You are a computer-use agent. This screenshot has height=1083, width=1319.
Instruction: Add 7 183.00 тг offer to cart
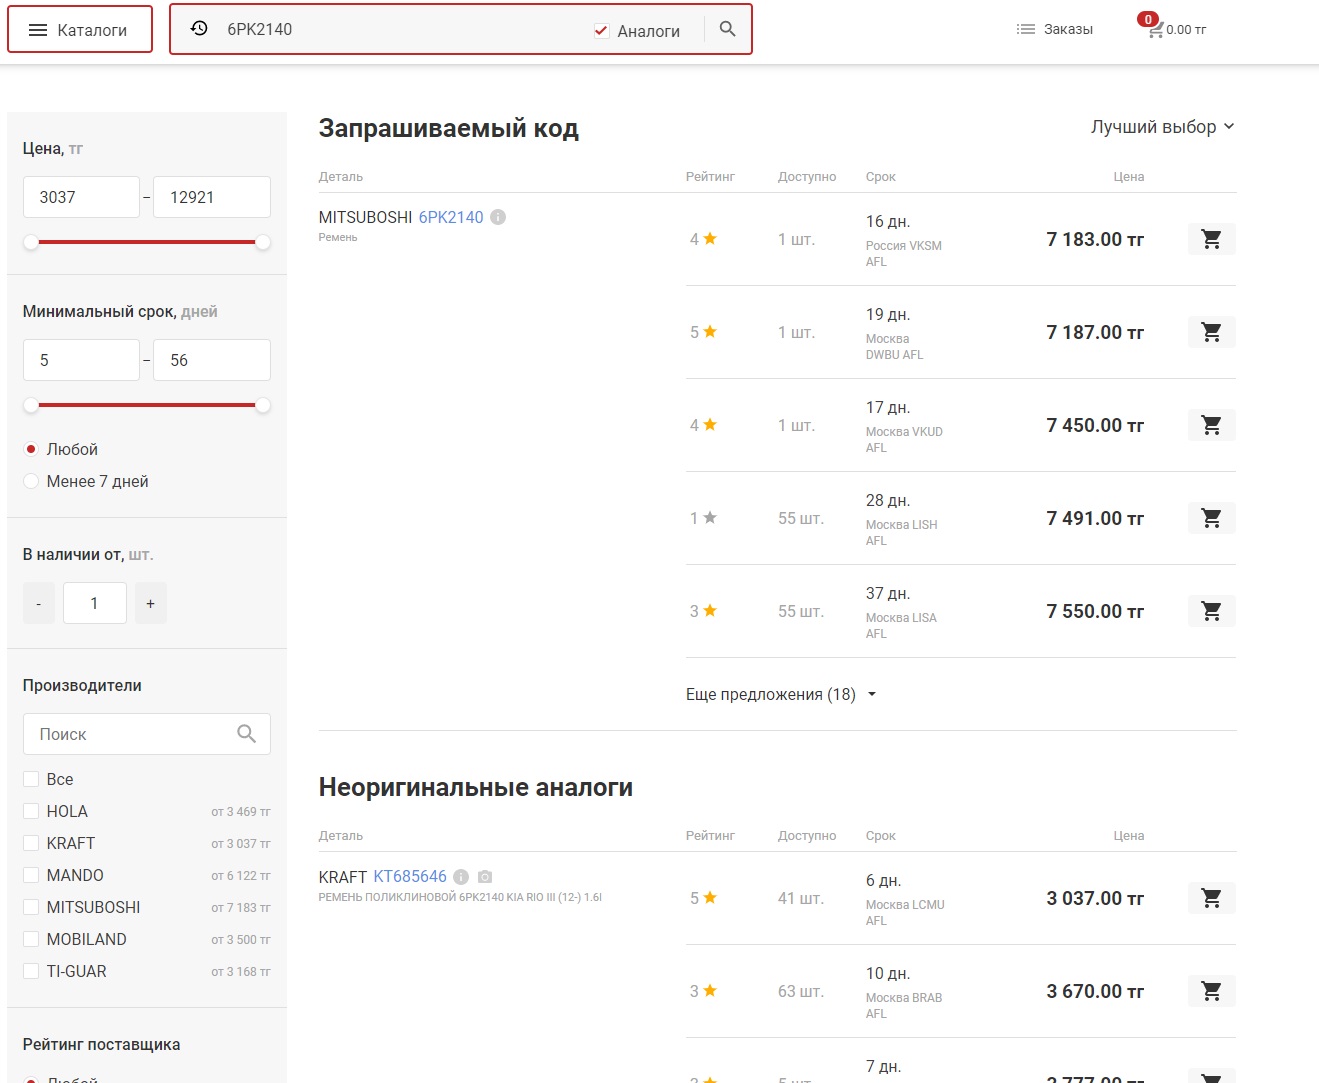pos(1212,239)
